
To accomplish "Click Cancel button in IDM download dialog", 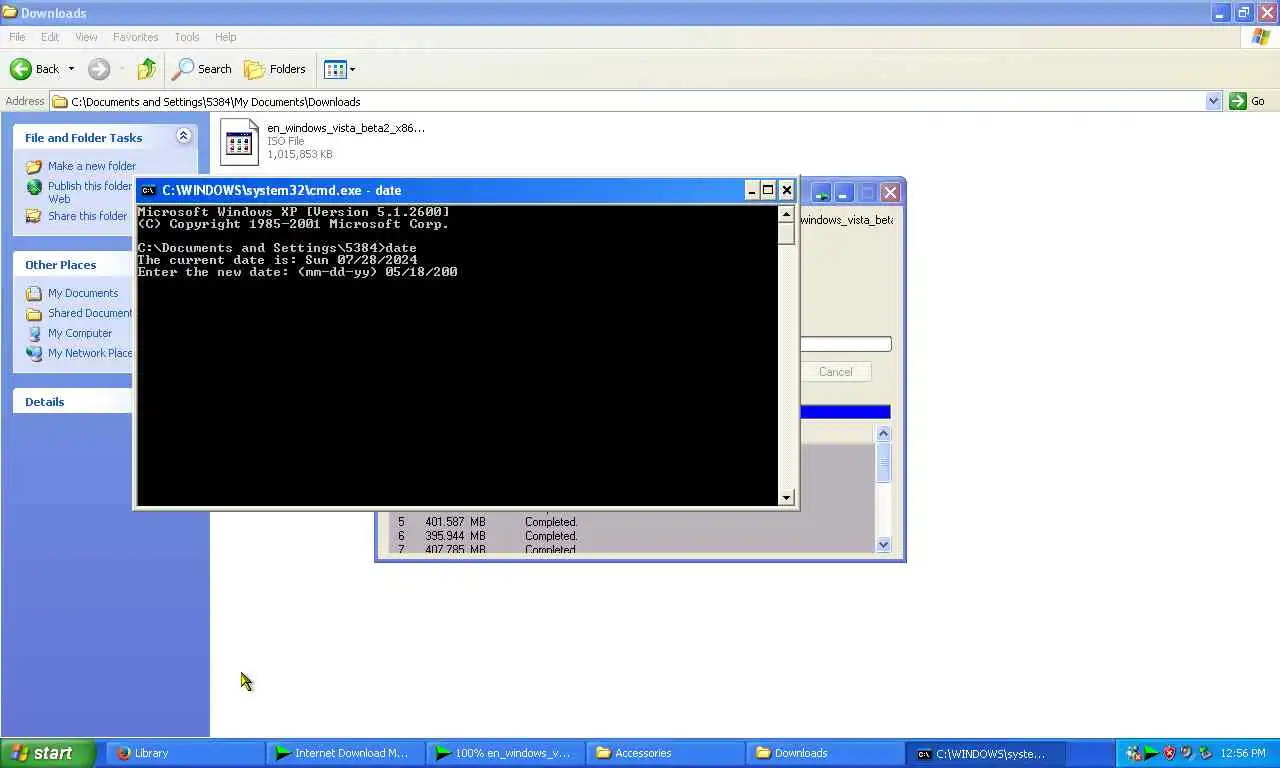I will click(x=836, y=371).
